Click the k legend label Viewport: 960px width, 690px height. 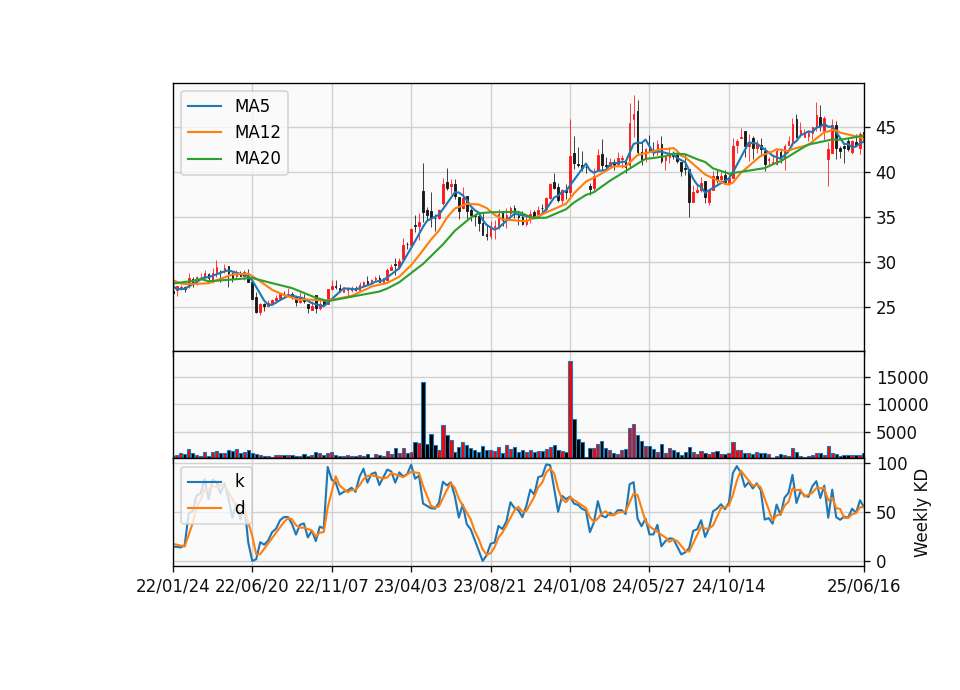[239, 481]
